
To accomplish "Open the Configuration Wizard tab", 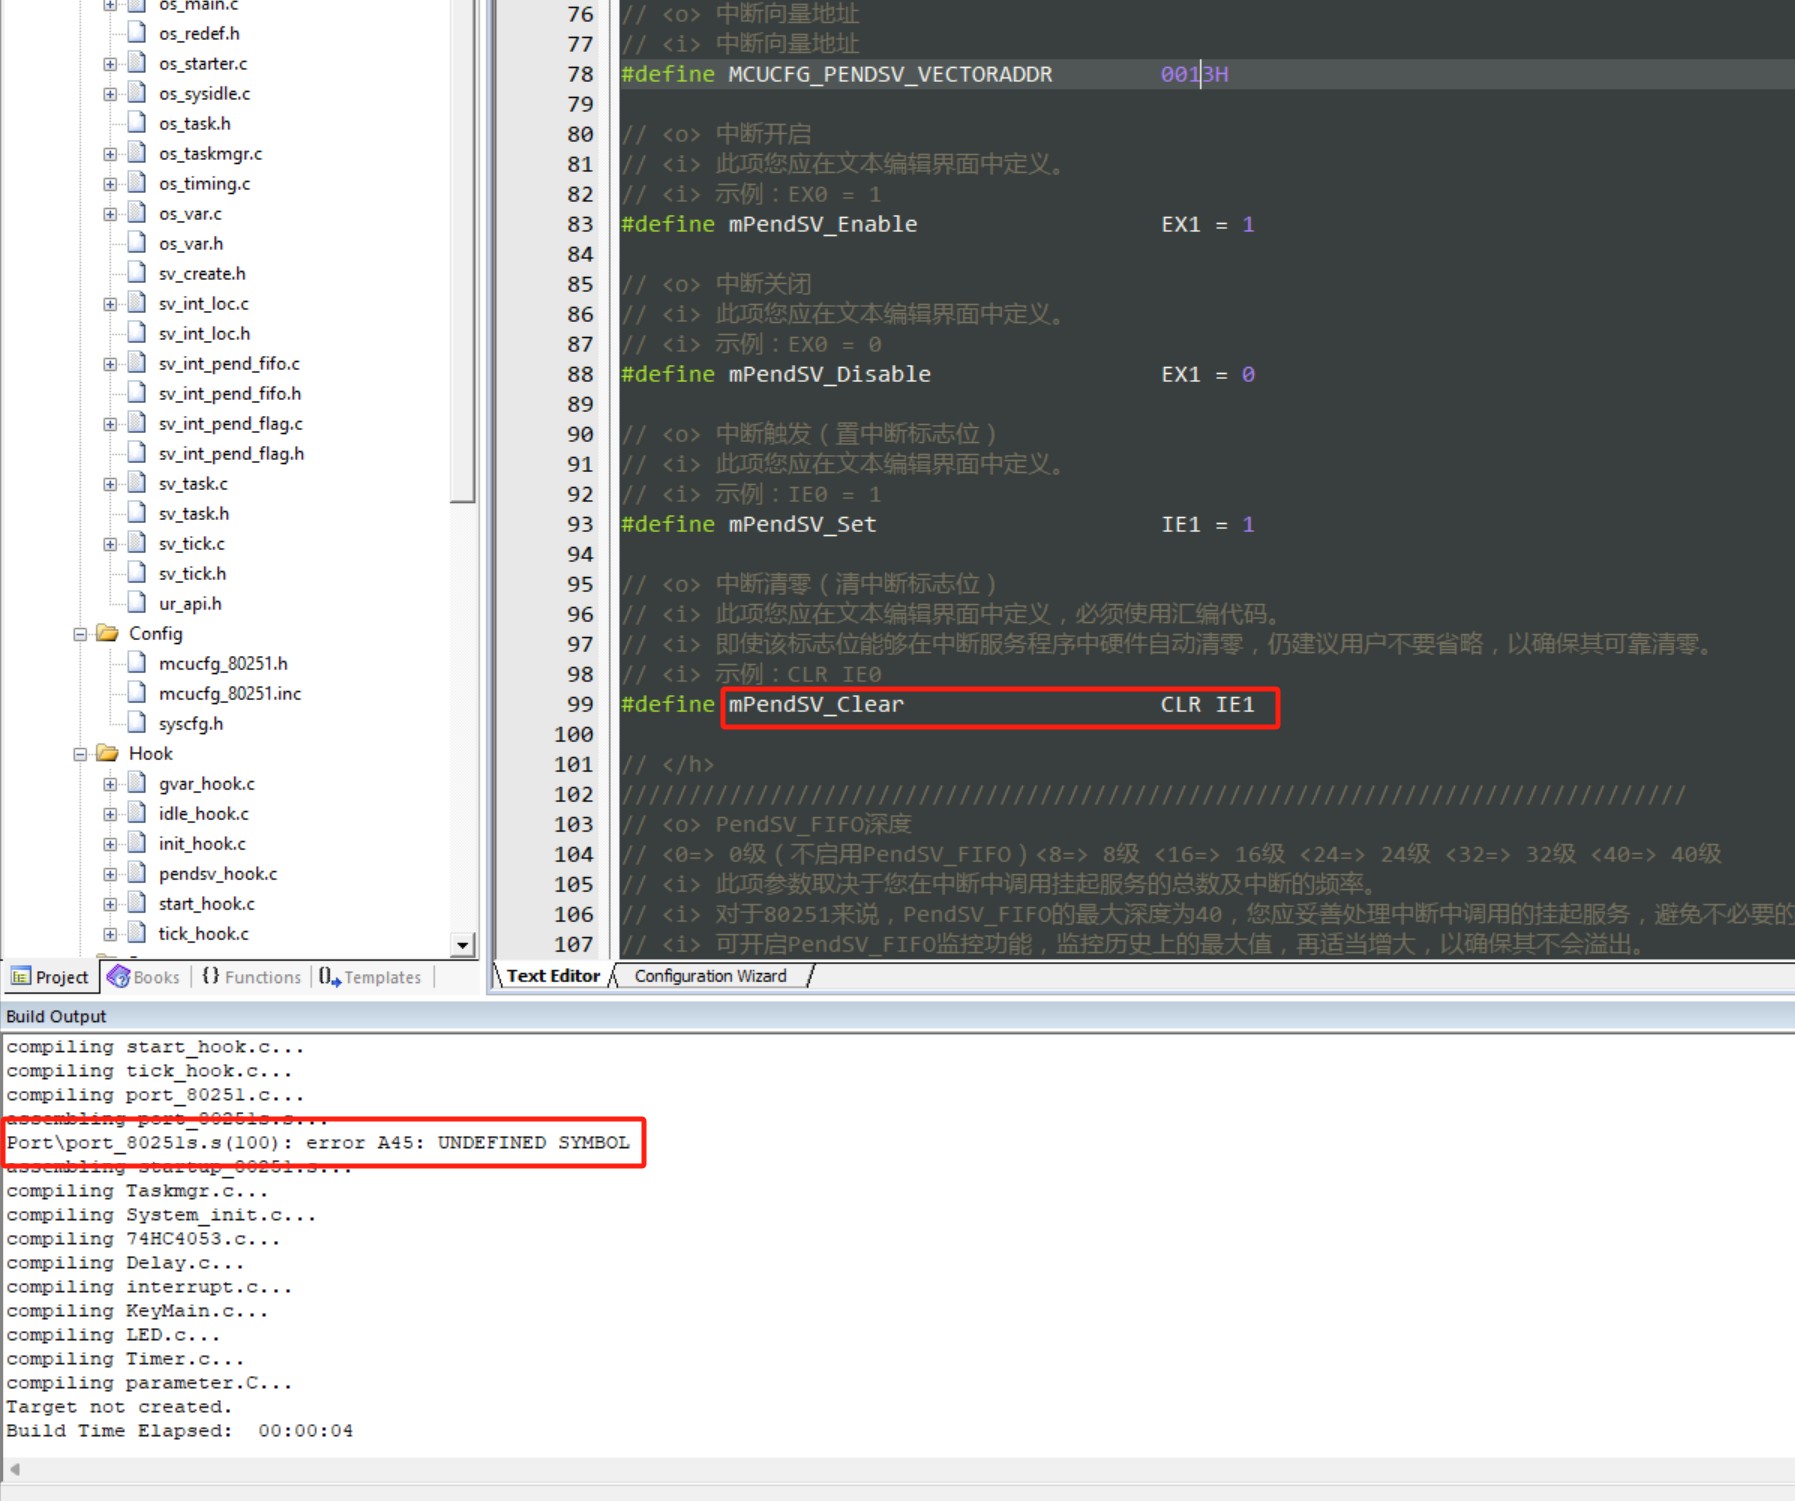I will coord(710,976).
